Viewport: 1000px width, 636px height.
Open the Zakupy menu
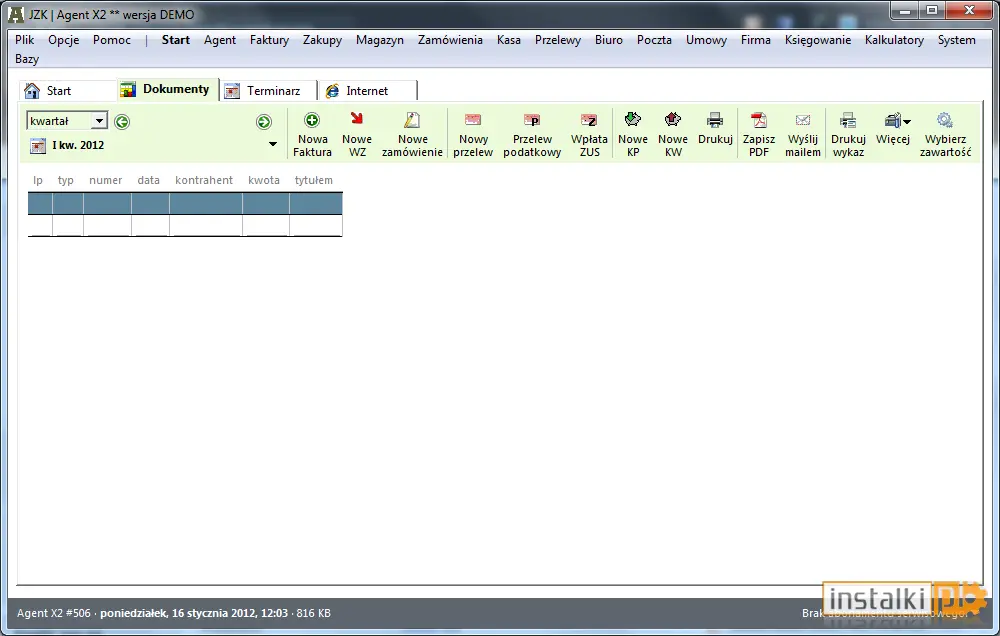pos(322,40)
